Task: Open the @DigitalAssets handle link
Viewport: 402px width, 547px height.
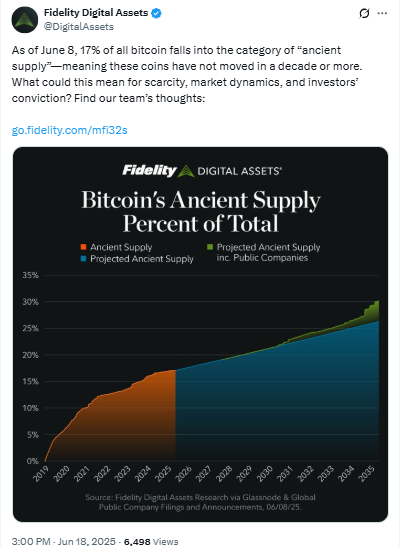Action: point(79,27)
